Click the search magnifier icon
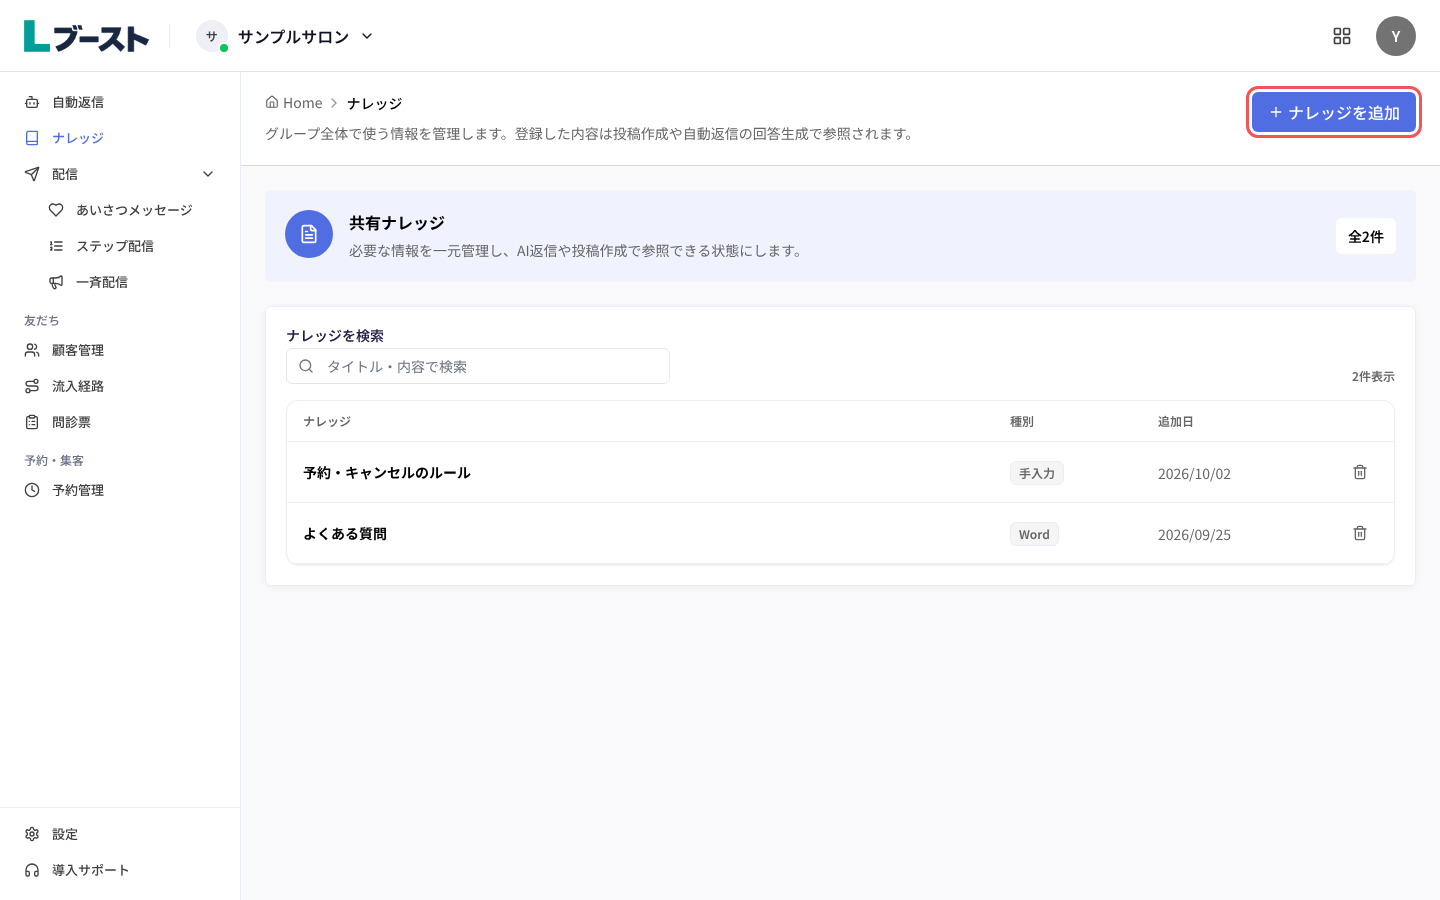 tap(306, 366)
